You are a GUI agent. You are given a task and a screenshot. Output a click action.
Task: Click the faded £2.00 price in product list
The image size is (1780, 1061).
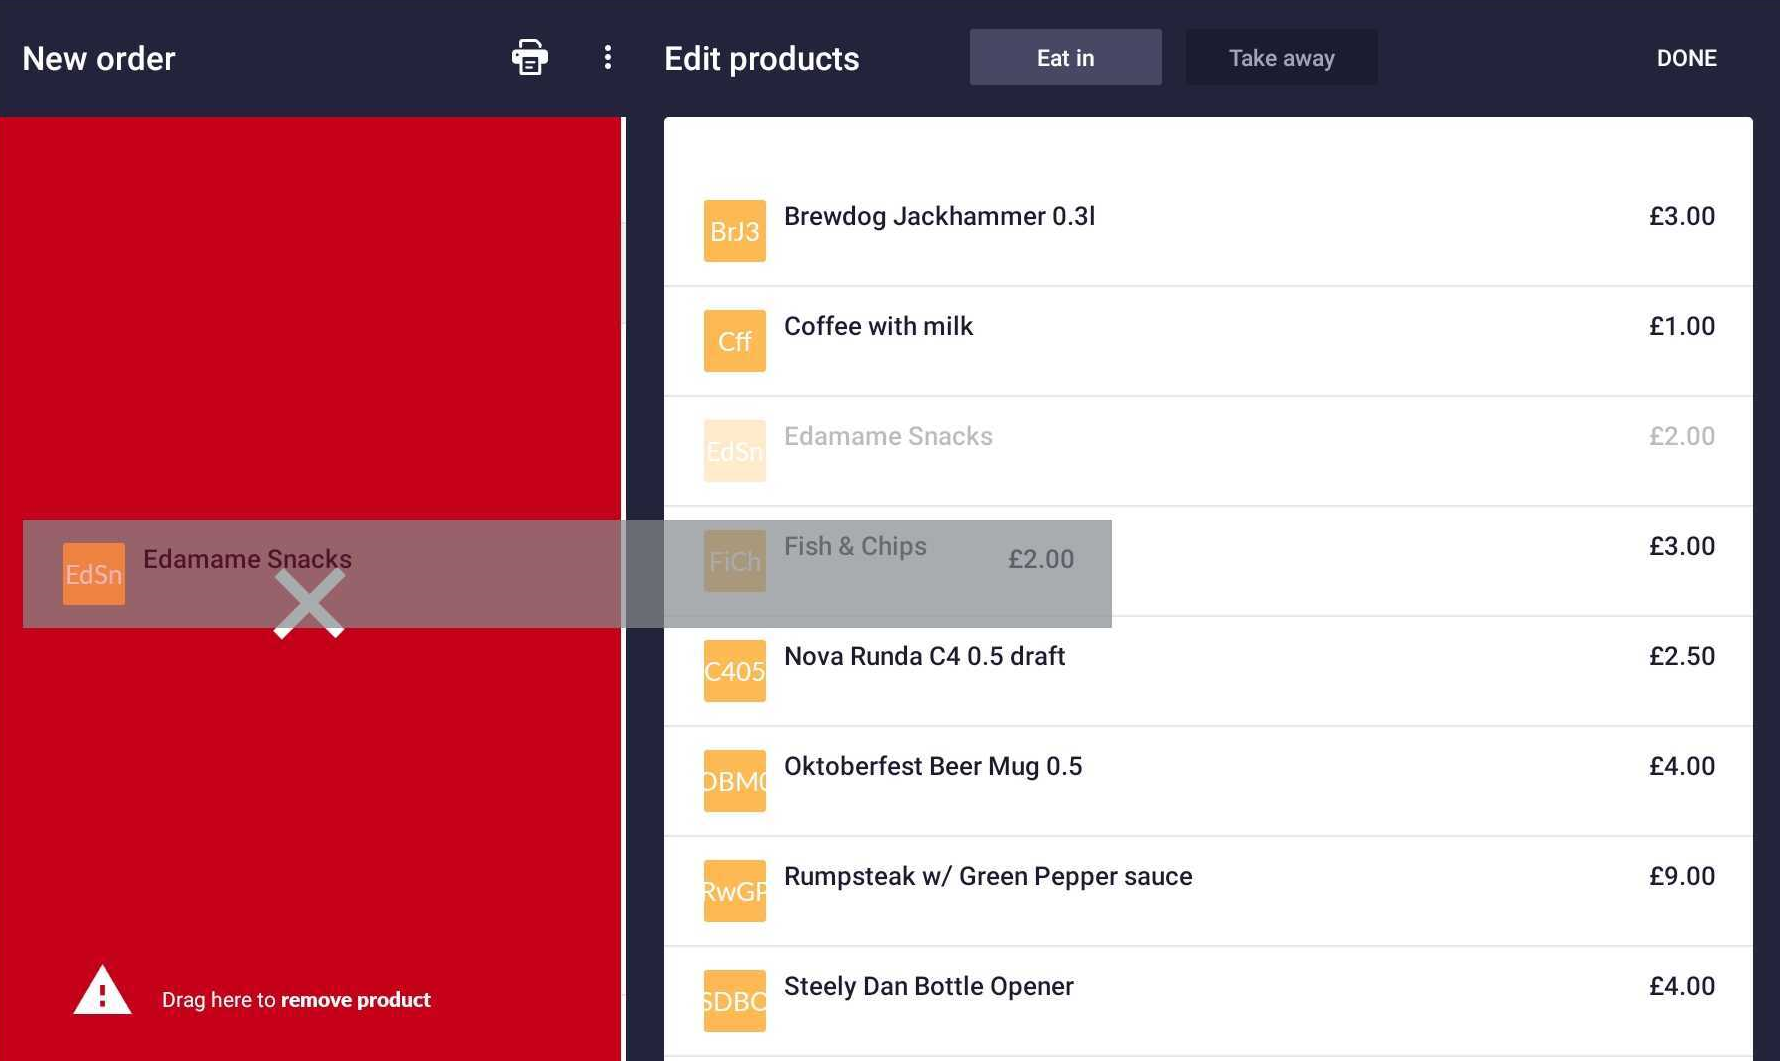click(1681, 436)
